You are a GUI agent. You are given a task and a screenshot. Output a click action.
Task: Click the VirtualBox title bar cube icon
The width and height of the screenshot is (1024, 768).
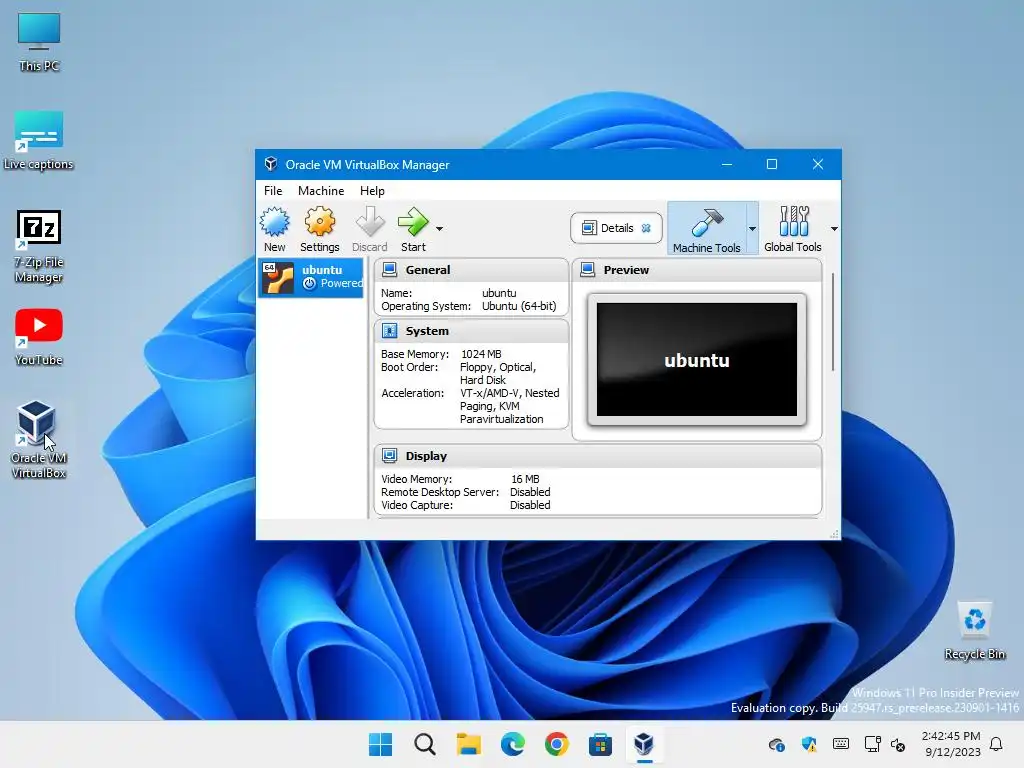270,164
